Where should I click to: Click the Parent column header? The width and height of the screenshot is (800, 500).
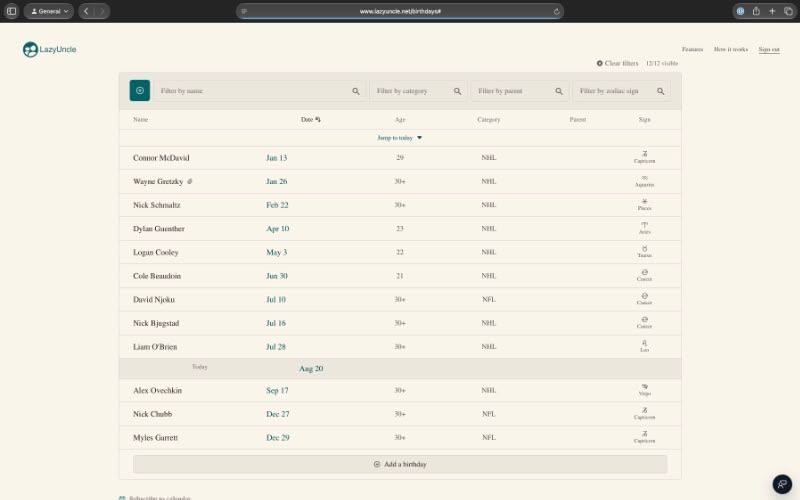pyautogui.click(x=578, y=119)
